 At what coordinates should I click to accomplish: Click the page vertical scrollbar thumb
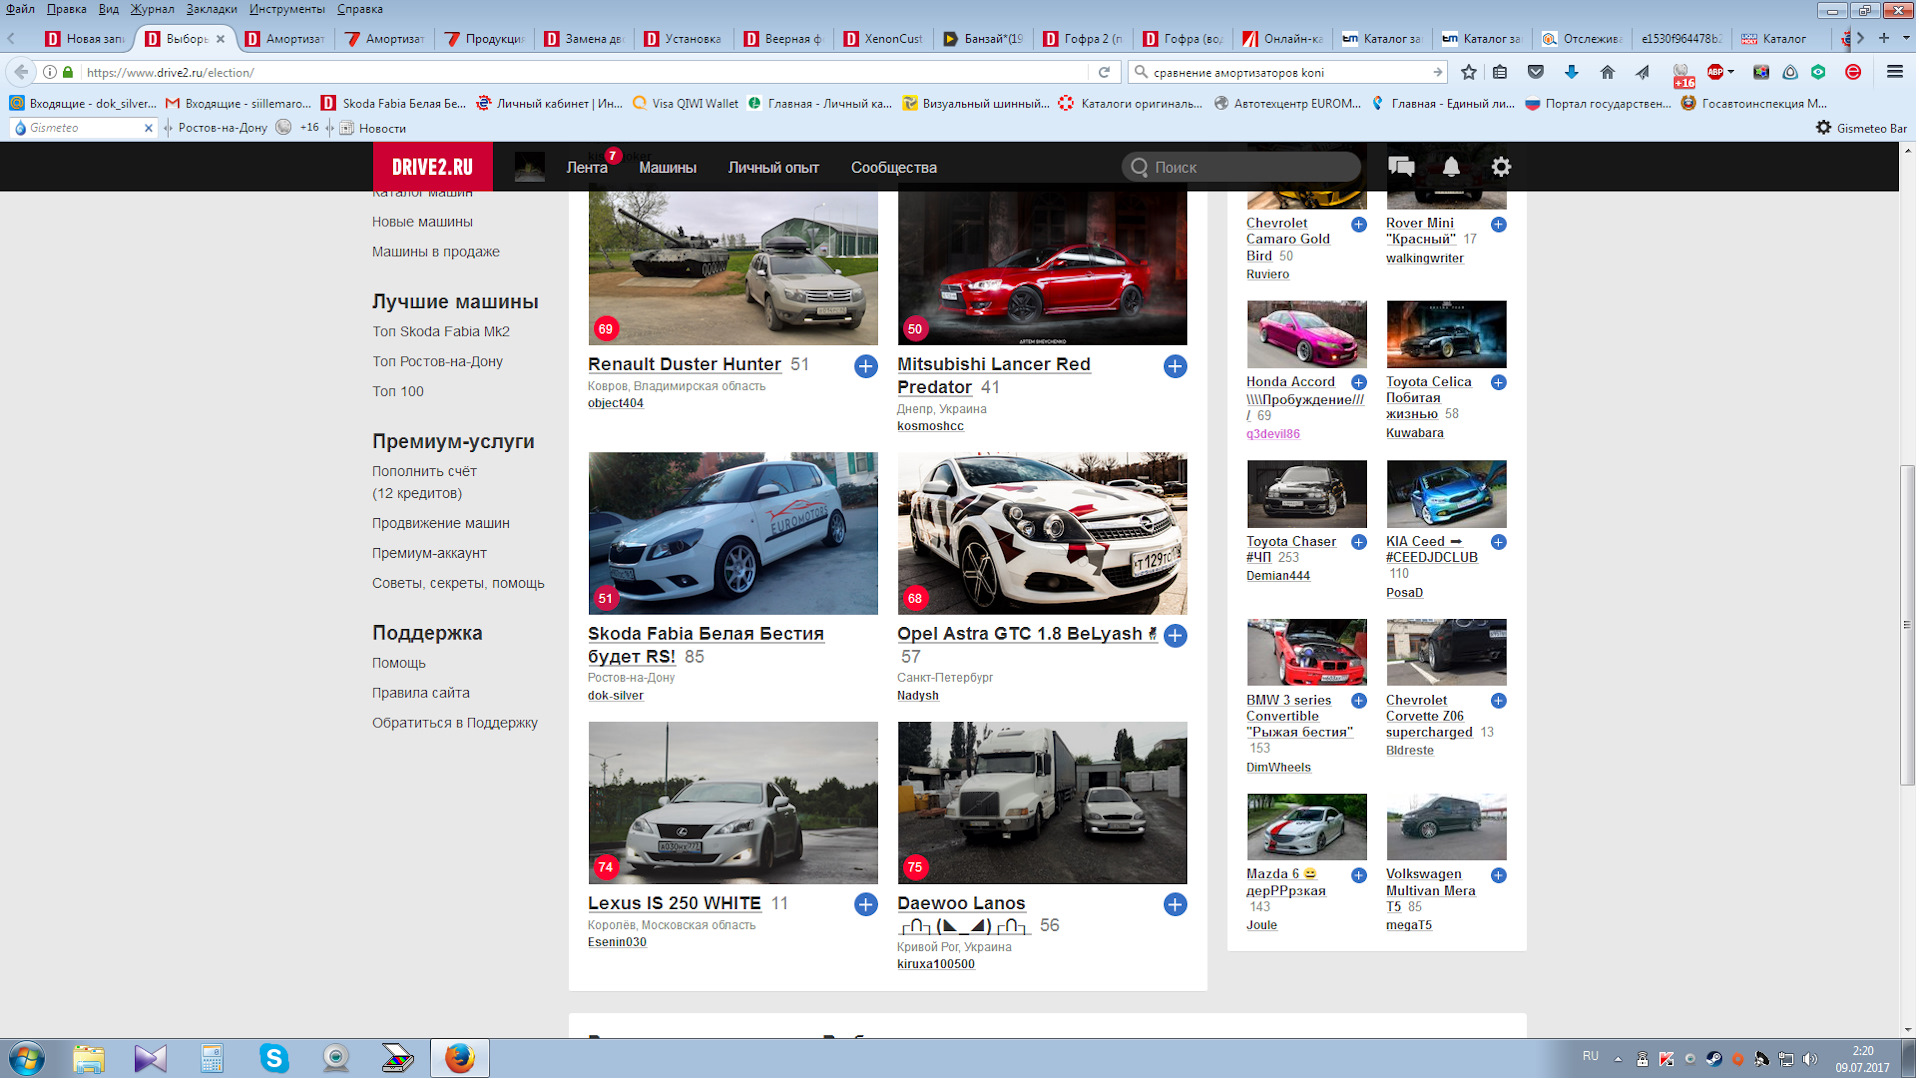coord(1907,625)
